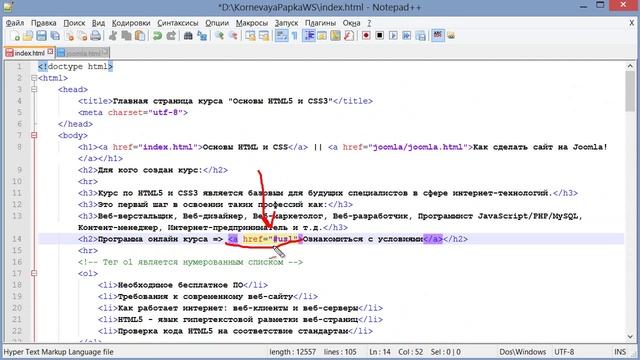Click line number 14 in the margin
This screenshot has height=360, width=640.
[17, 239]
